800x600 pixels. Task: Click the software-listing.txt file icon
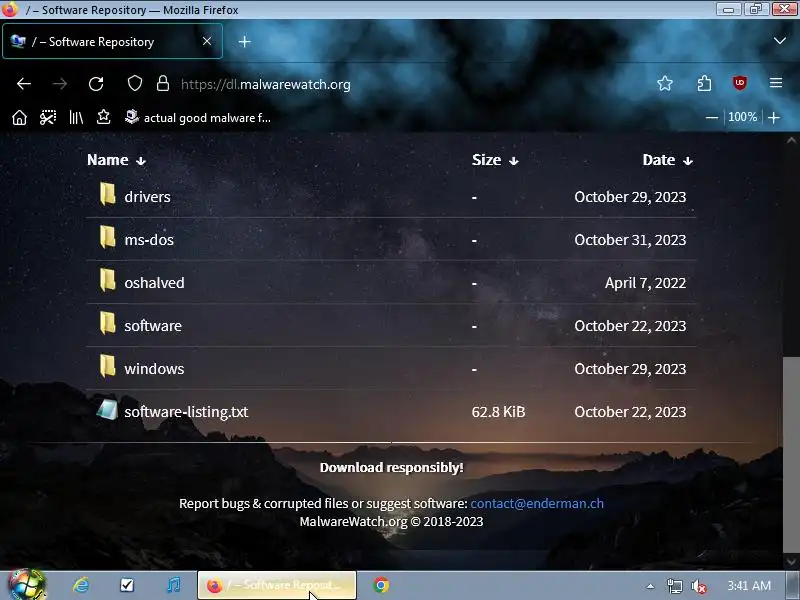pos(107,409)
